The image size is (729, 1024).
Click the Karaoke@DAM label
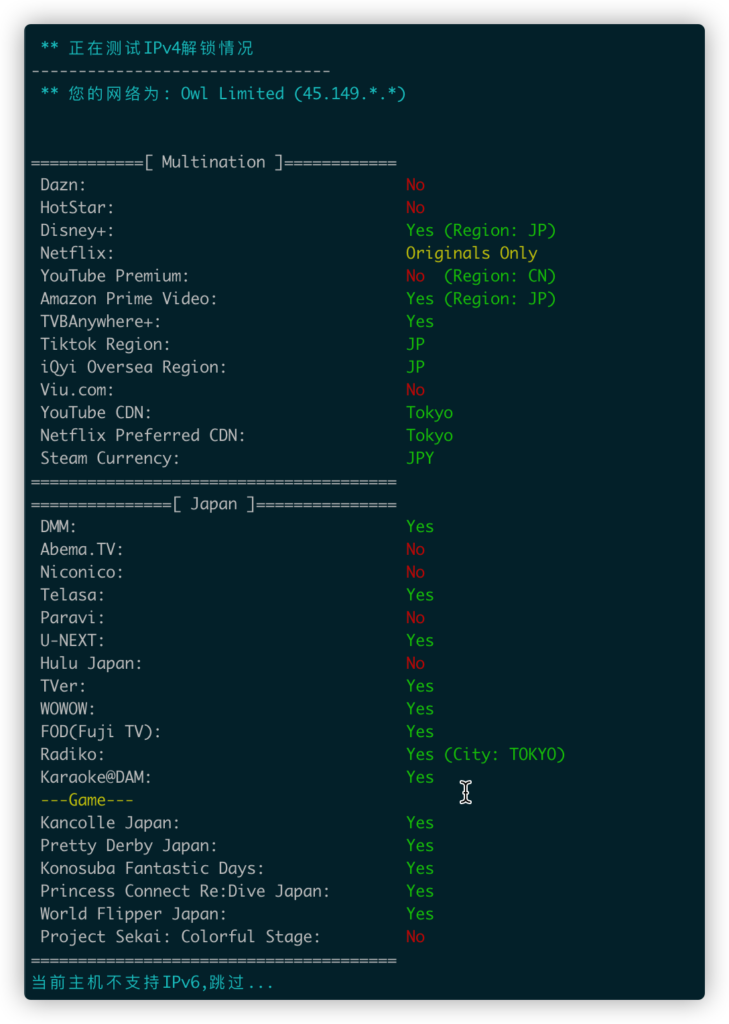pos(95,777)
